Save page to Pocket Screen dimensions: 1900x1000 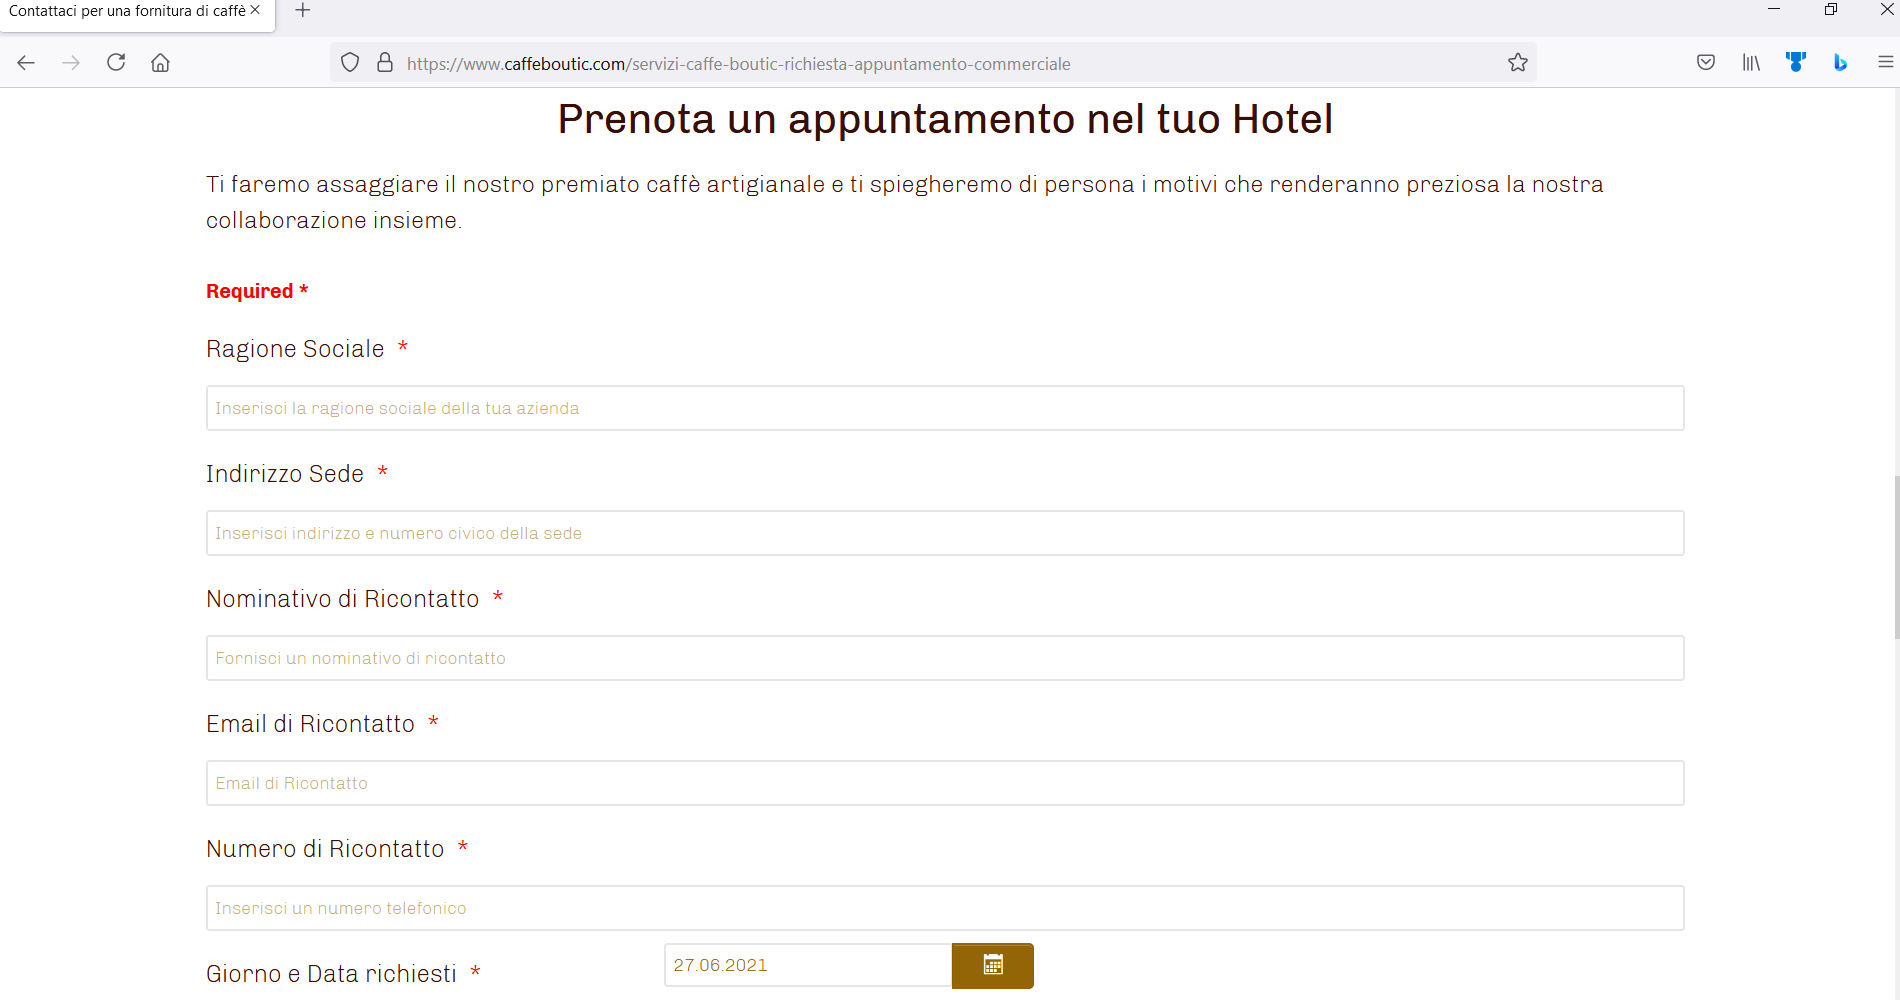tap(1706, 63)
